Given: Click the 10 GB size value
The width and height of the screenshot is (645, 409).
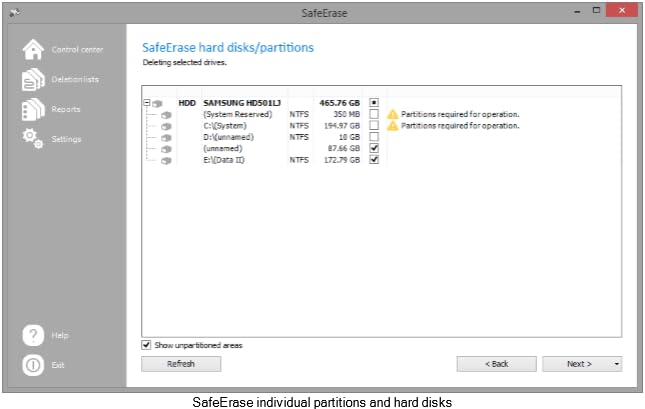Looking at the screenshot, I should pos(349,137).
